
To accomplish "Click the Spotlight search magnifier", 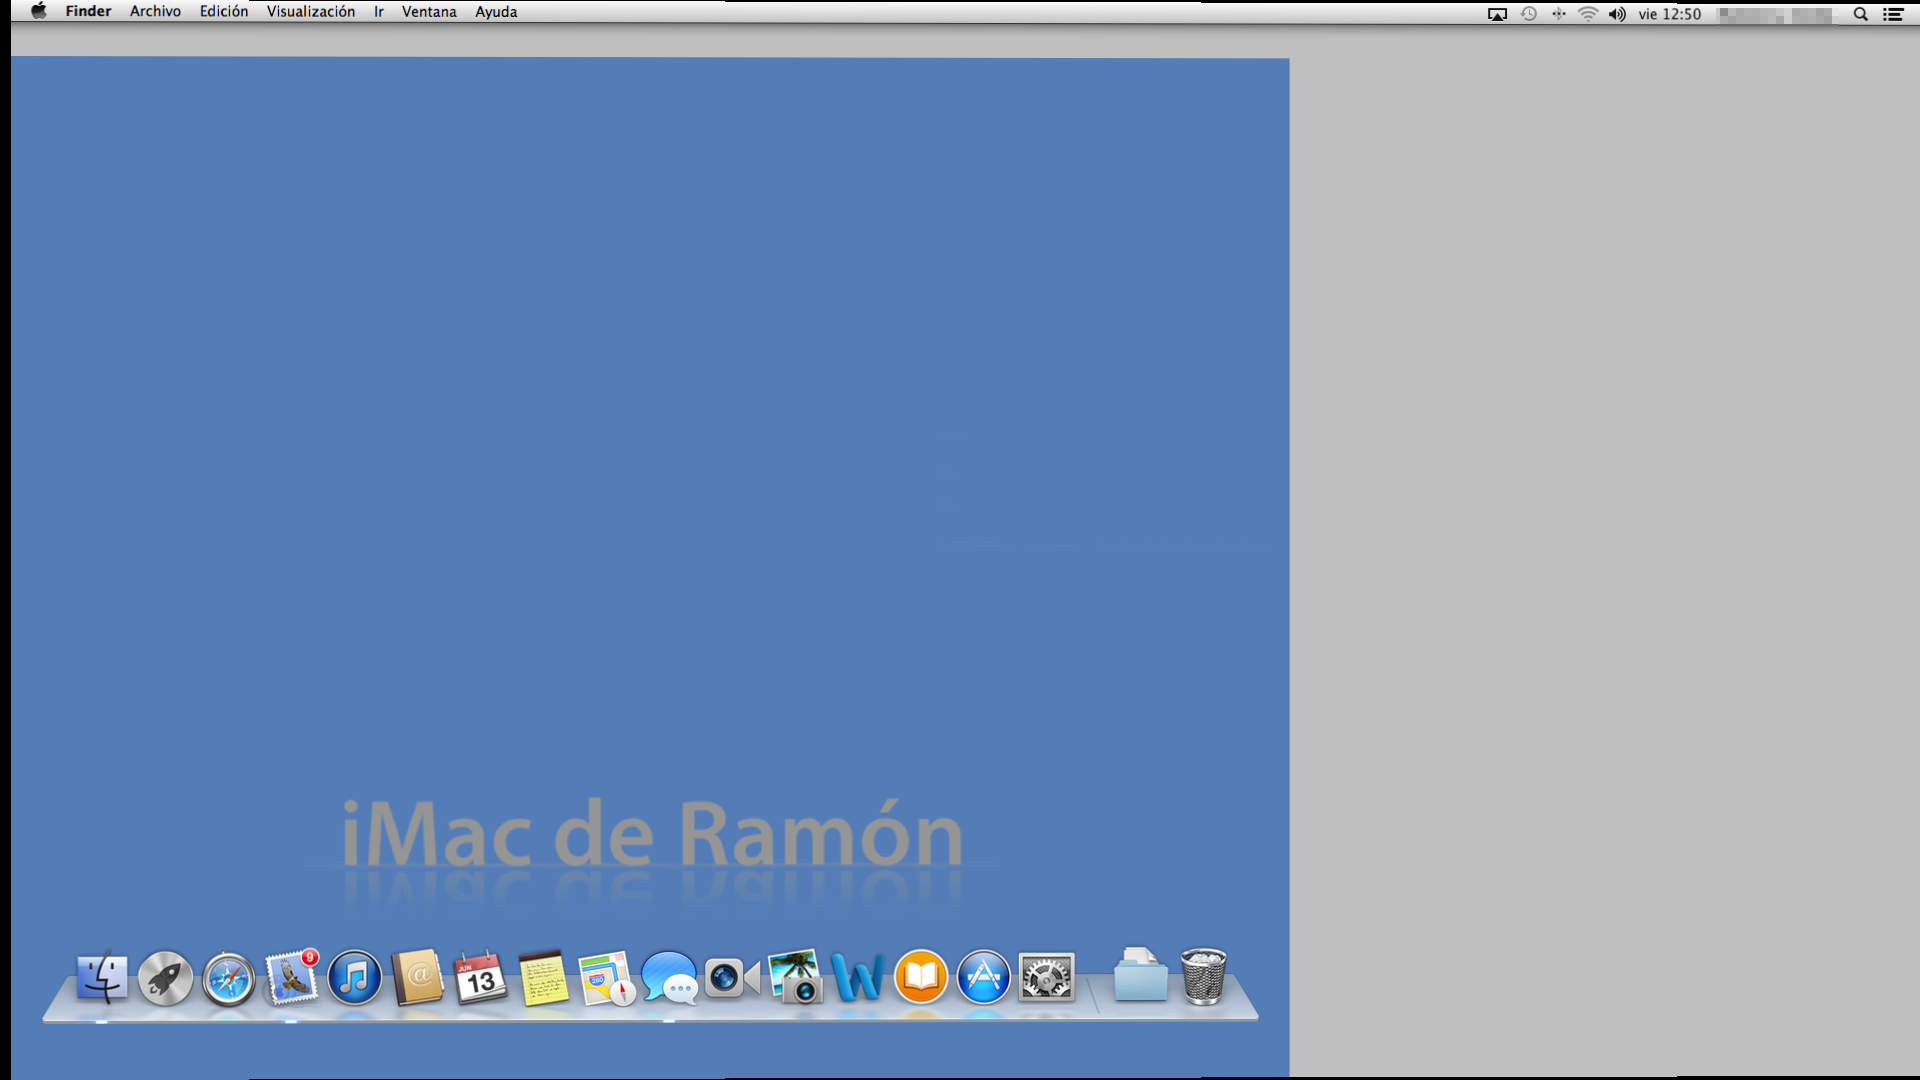I will coord(1860,14).
